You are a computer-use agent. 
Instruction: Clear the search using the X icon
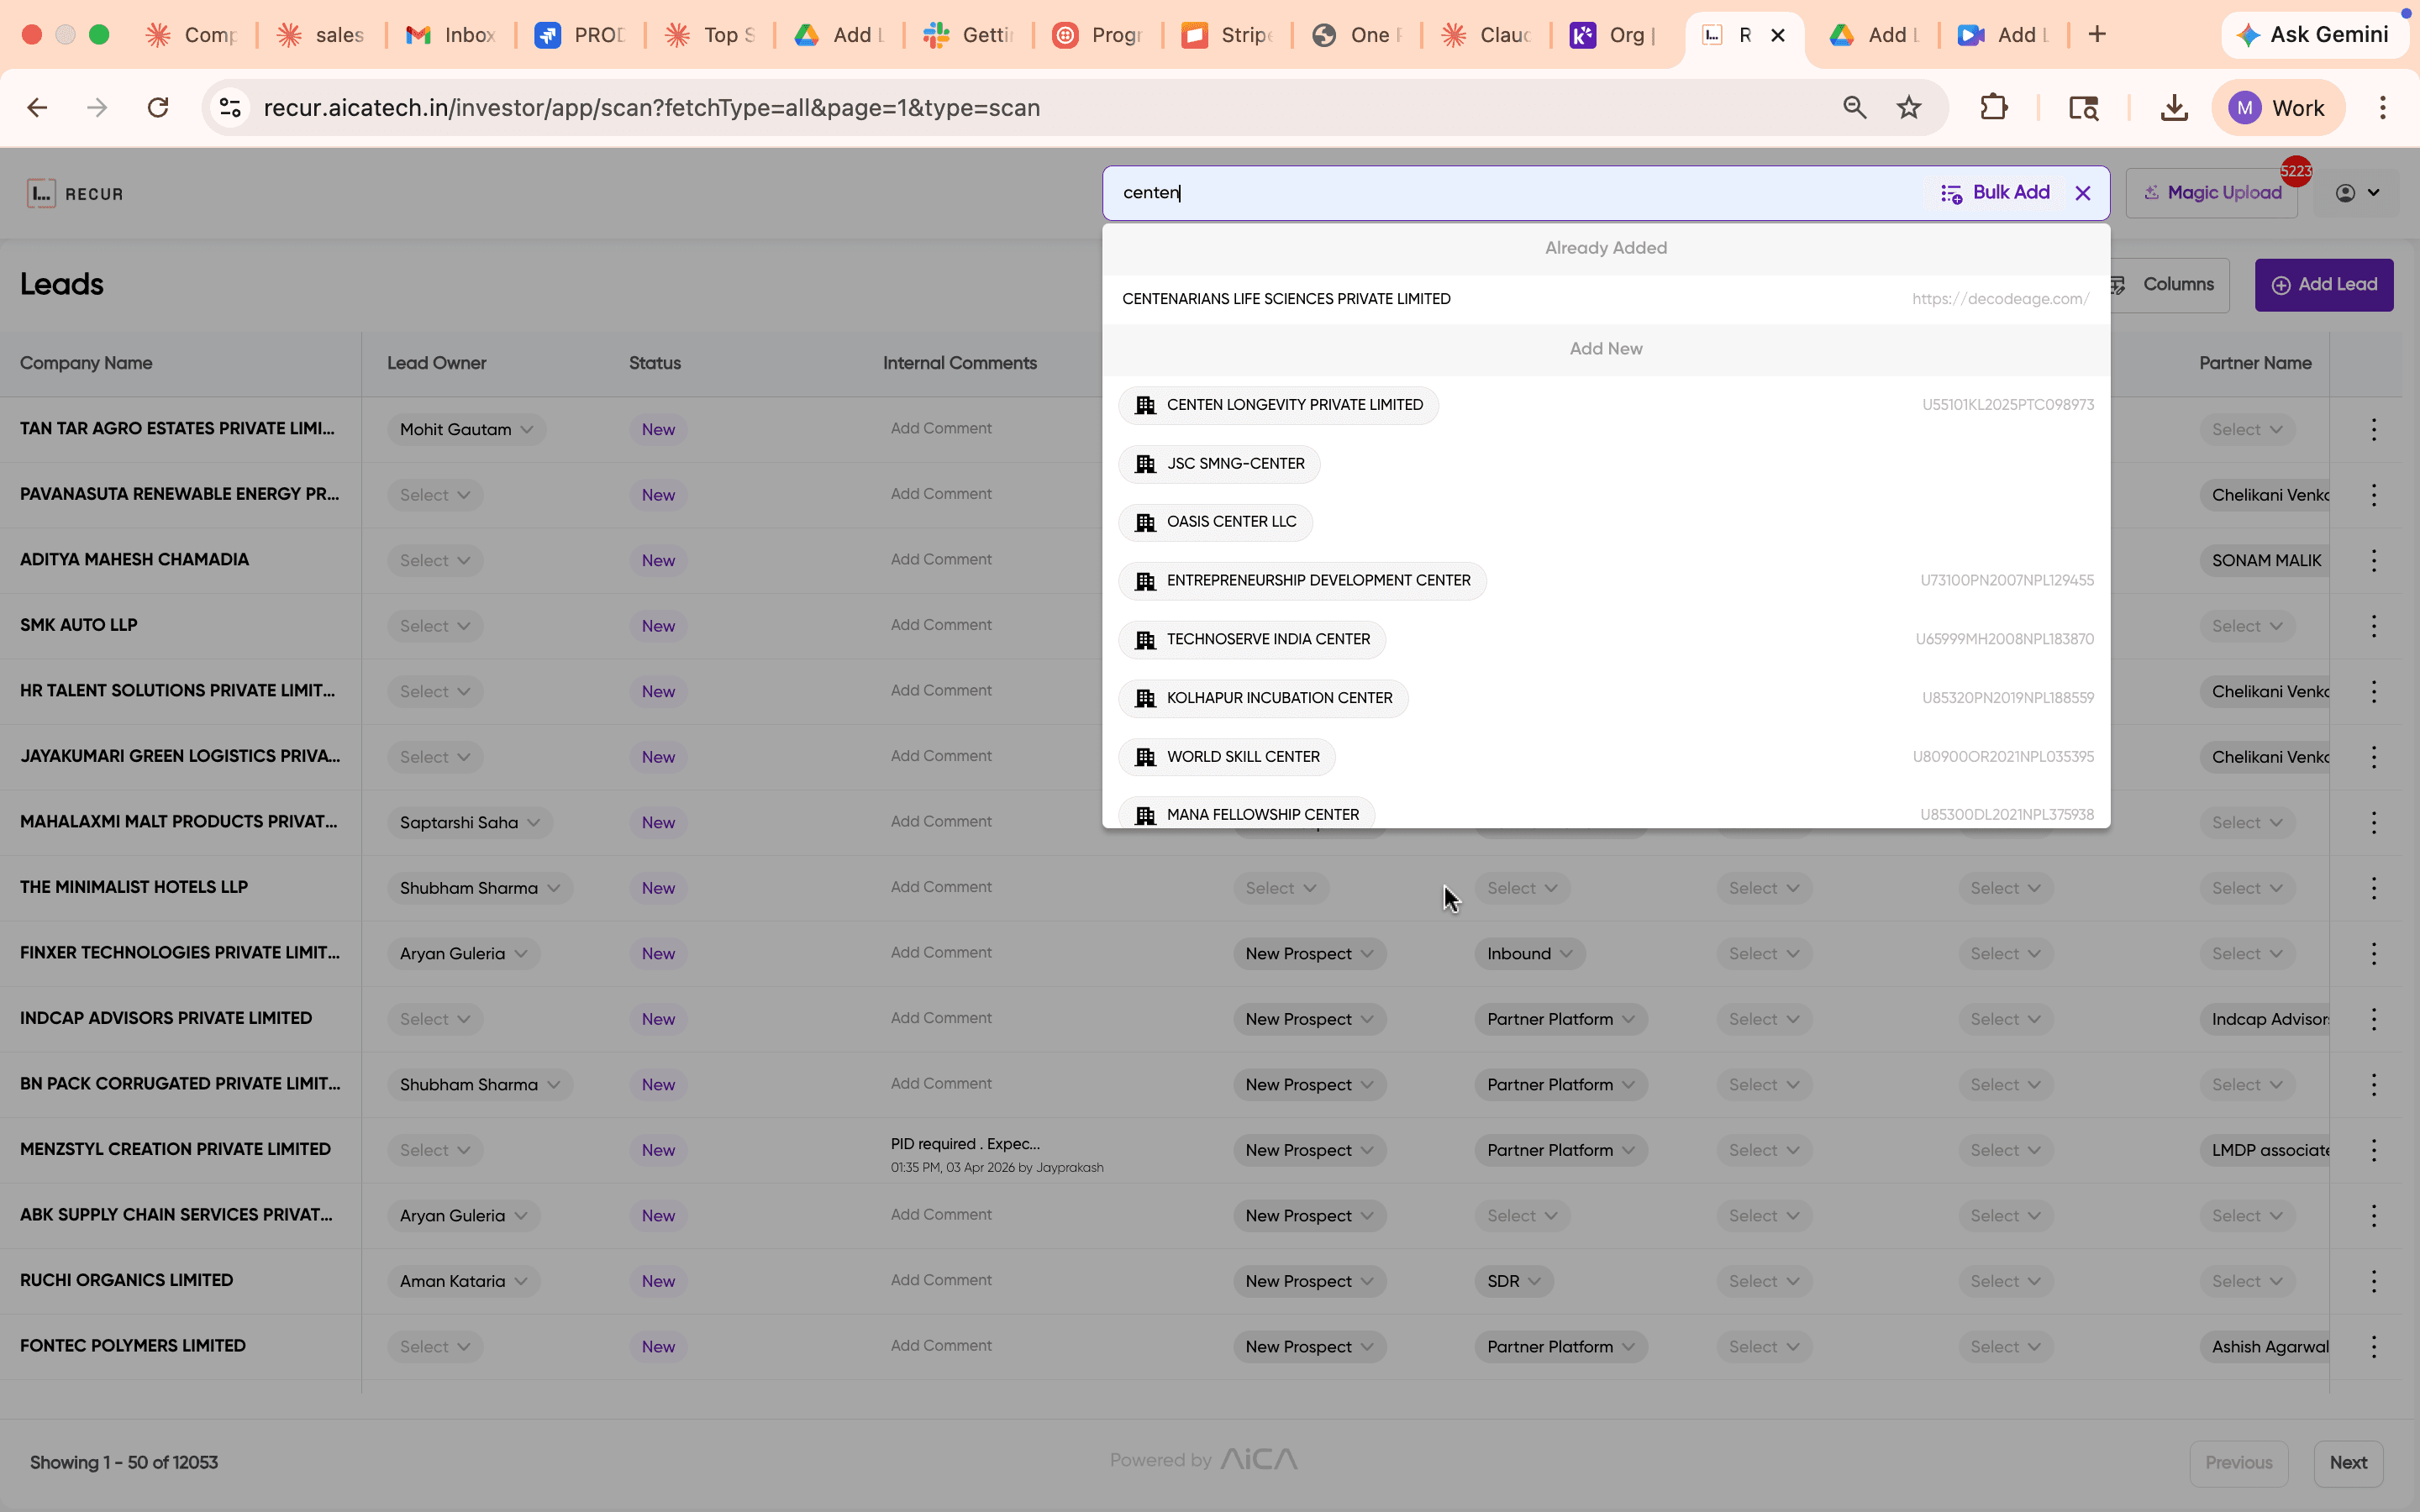2083,193
